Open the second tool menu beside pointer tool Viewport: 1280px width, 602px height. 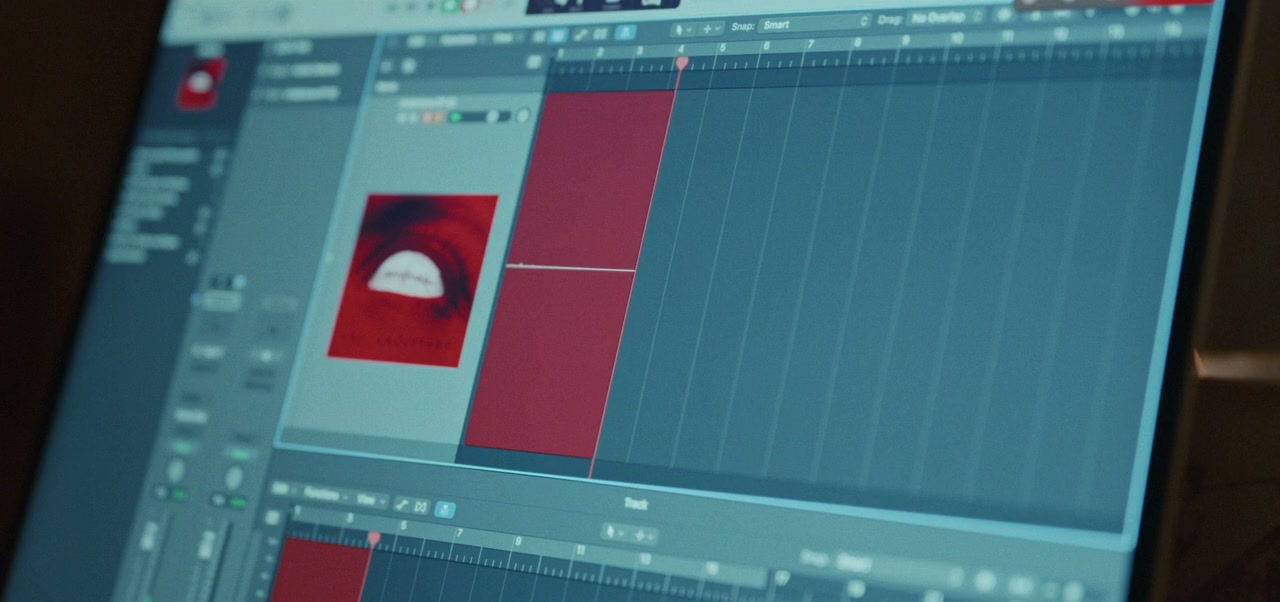click(x=711, y=28)
